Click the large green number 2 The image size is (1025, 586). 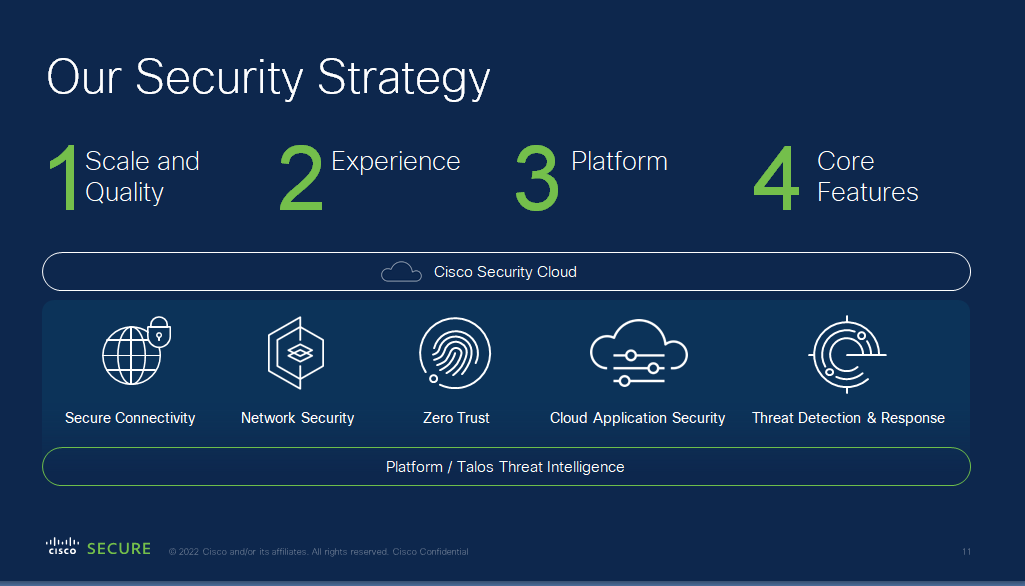tap(300, 178)
